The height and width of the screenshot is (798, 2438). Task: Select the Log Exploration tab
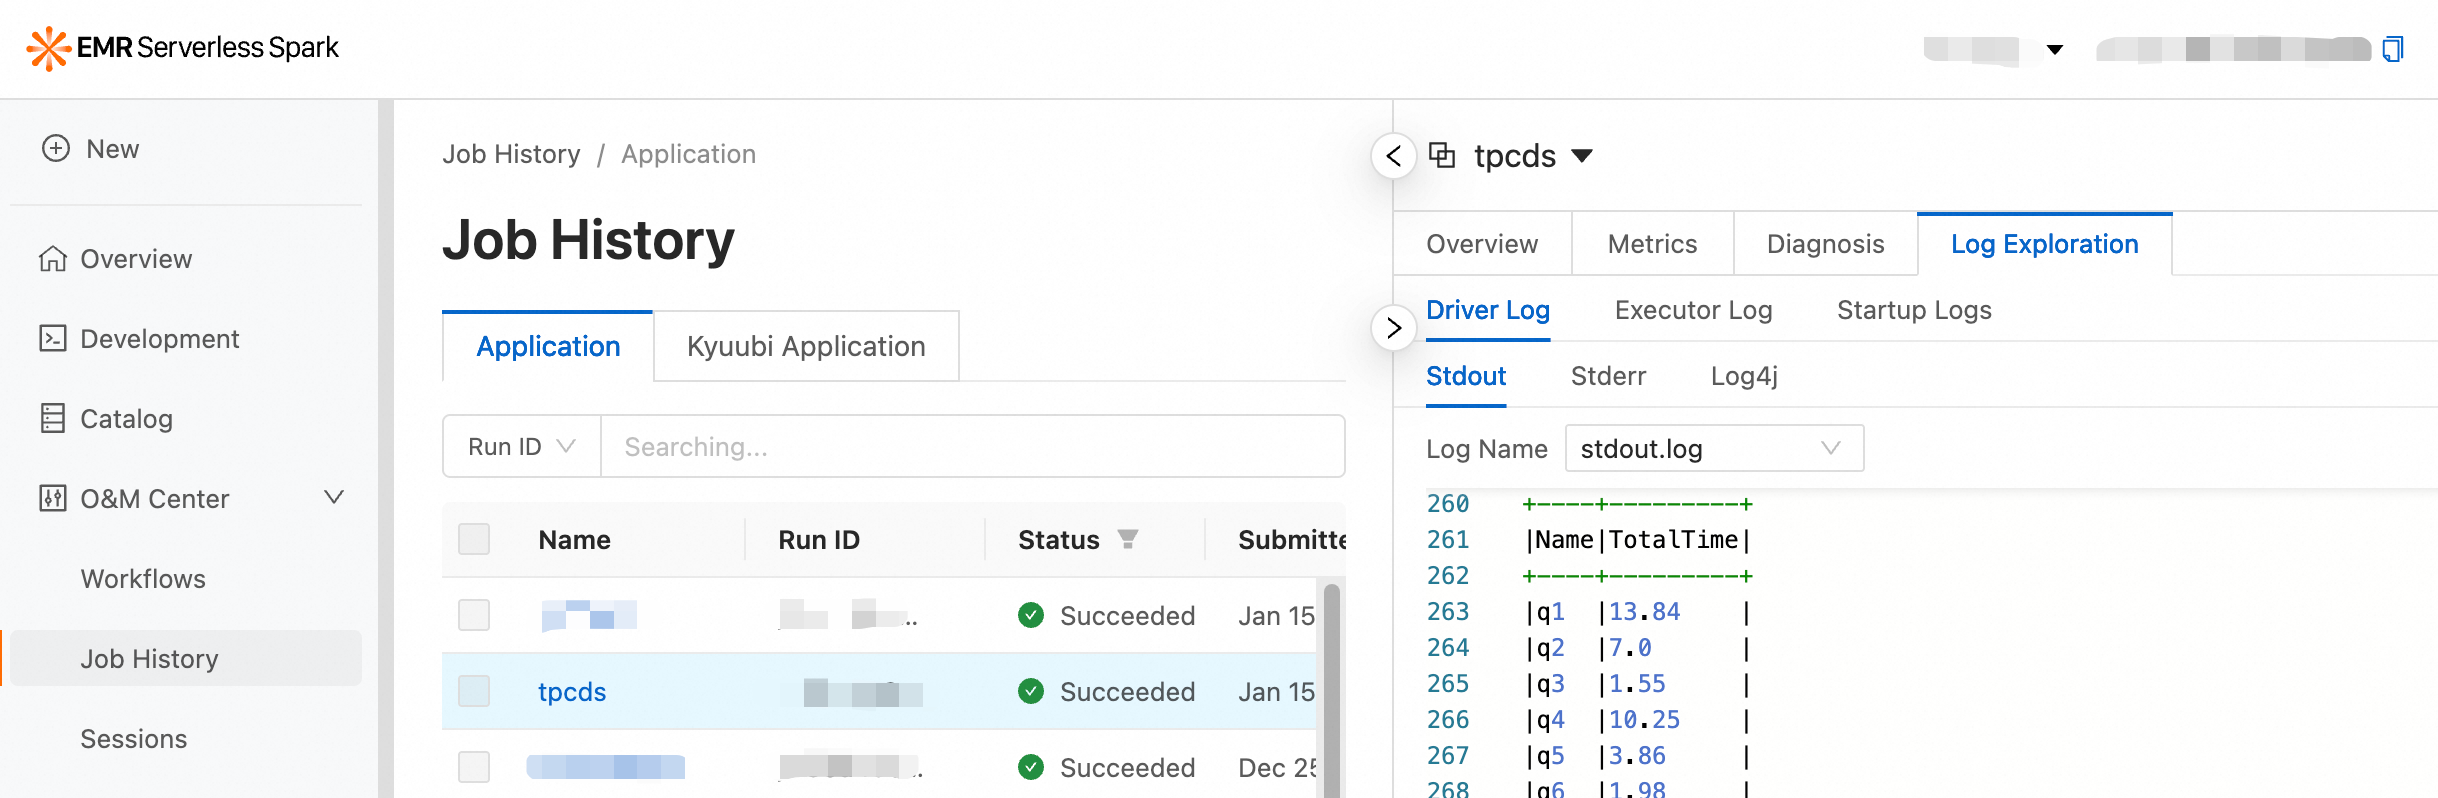tap(2044, 244)
